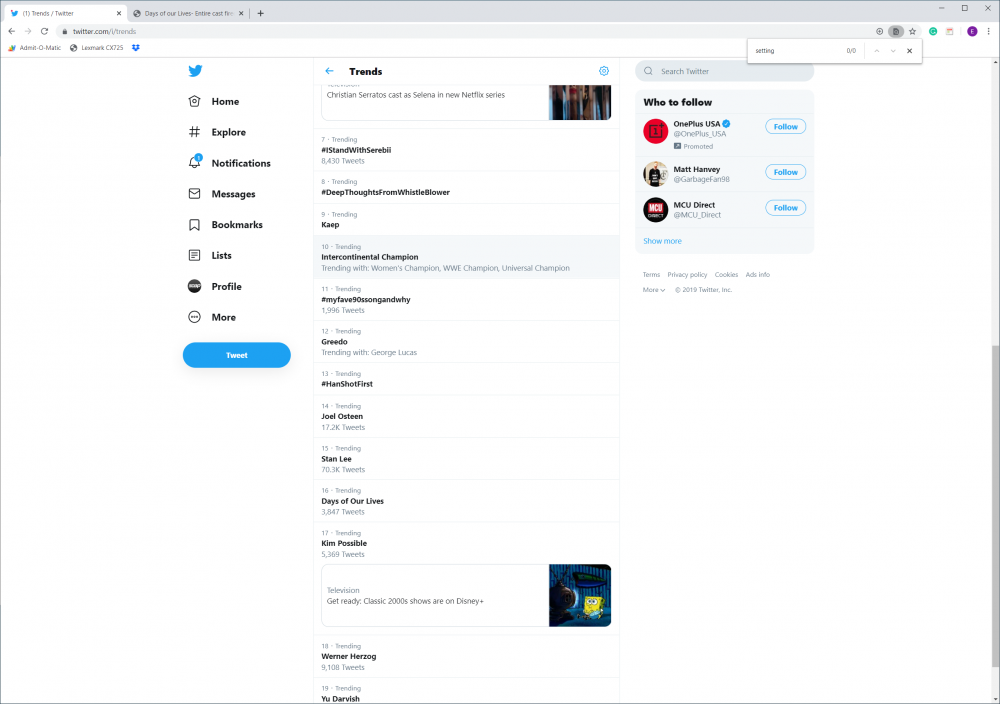The width and height of the screenshot is (1000, 704).
Task: Follow OnePlus USA
Action: [x=786, y=127]
